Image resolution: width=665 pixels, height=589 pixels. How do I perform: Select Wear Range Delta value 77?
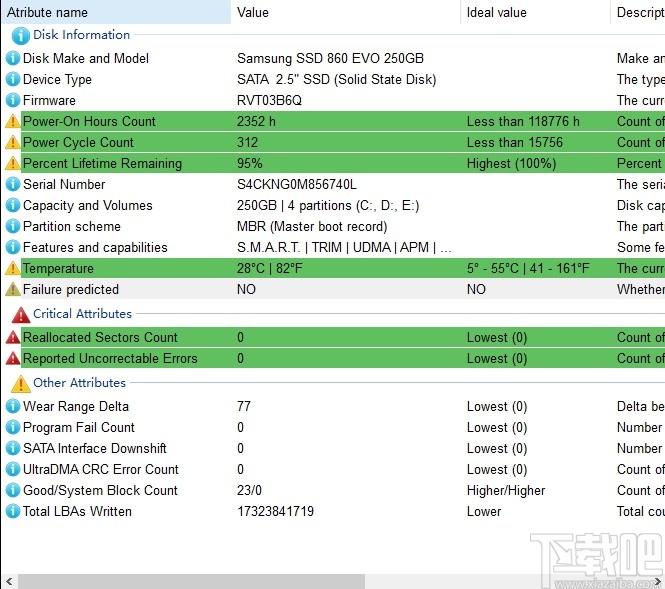[x=244, y=406]
